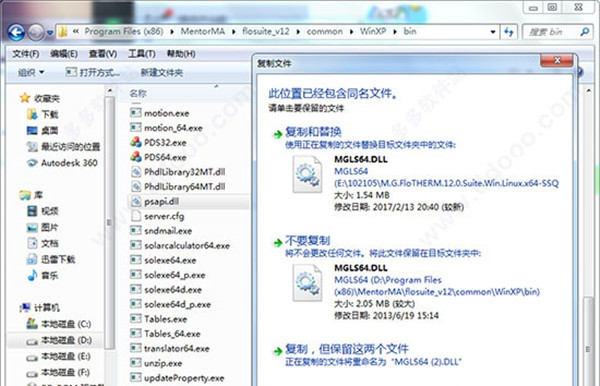Open the 帮助(H) menu
600x386 pixels.
tap(181, 54)
